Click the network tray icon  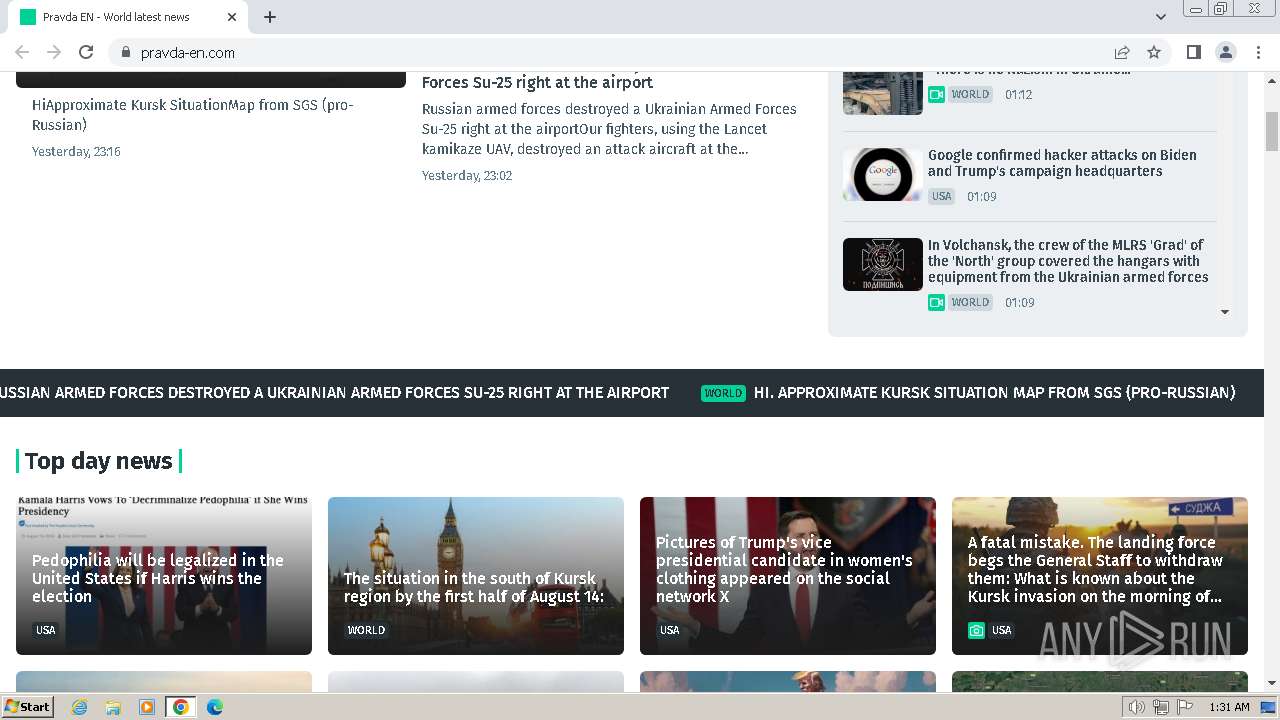1161,707
